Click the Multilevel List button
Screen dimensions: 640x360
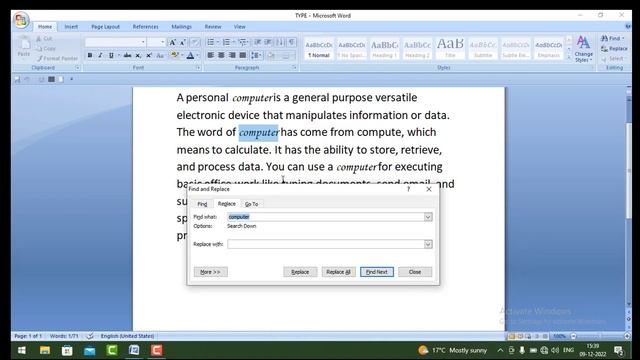click(242, 42)
